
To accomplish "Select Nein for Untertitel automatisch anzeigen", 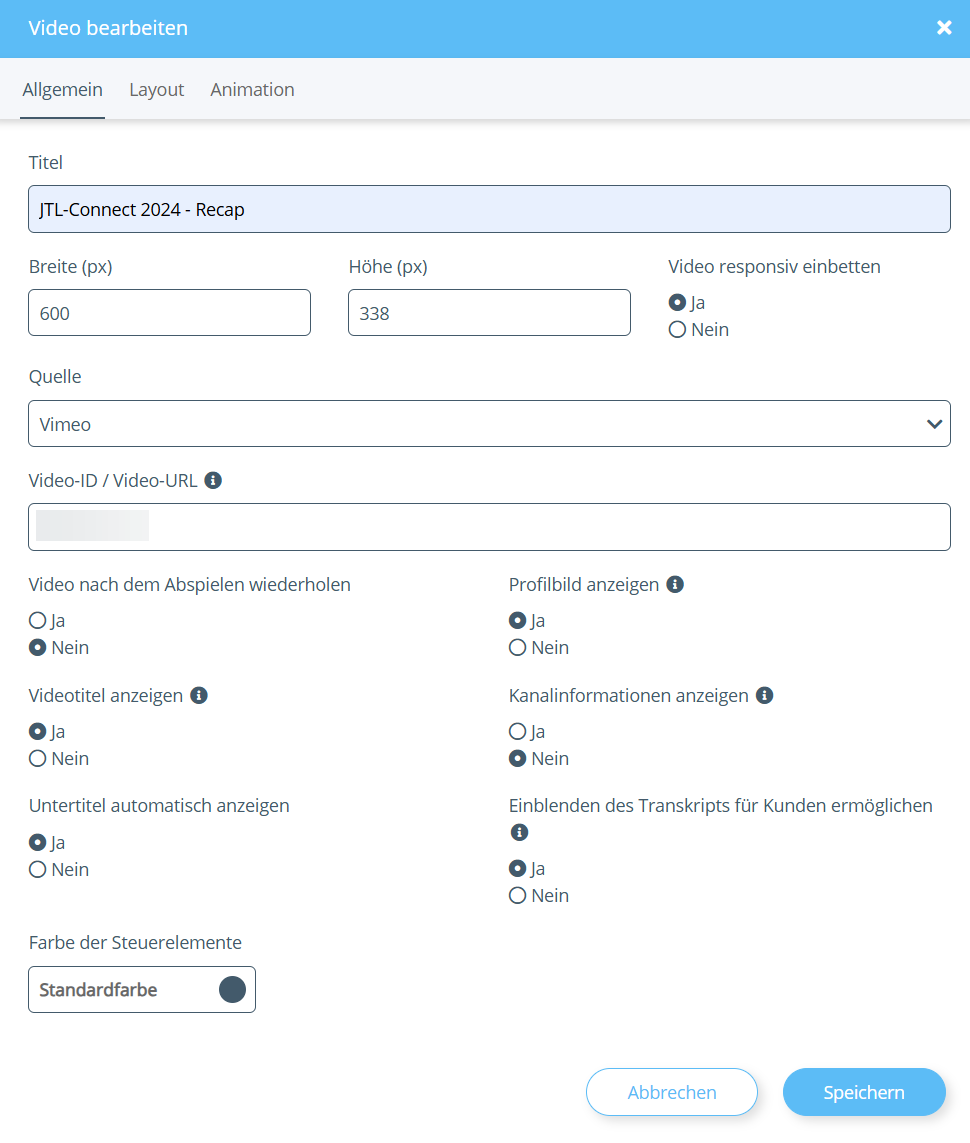I will click(38, 870).
